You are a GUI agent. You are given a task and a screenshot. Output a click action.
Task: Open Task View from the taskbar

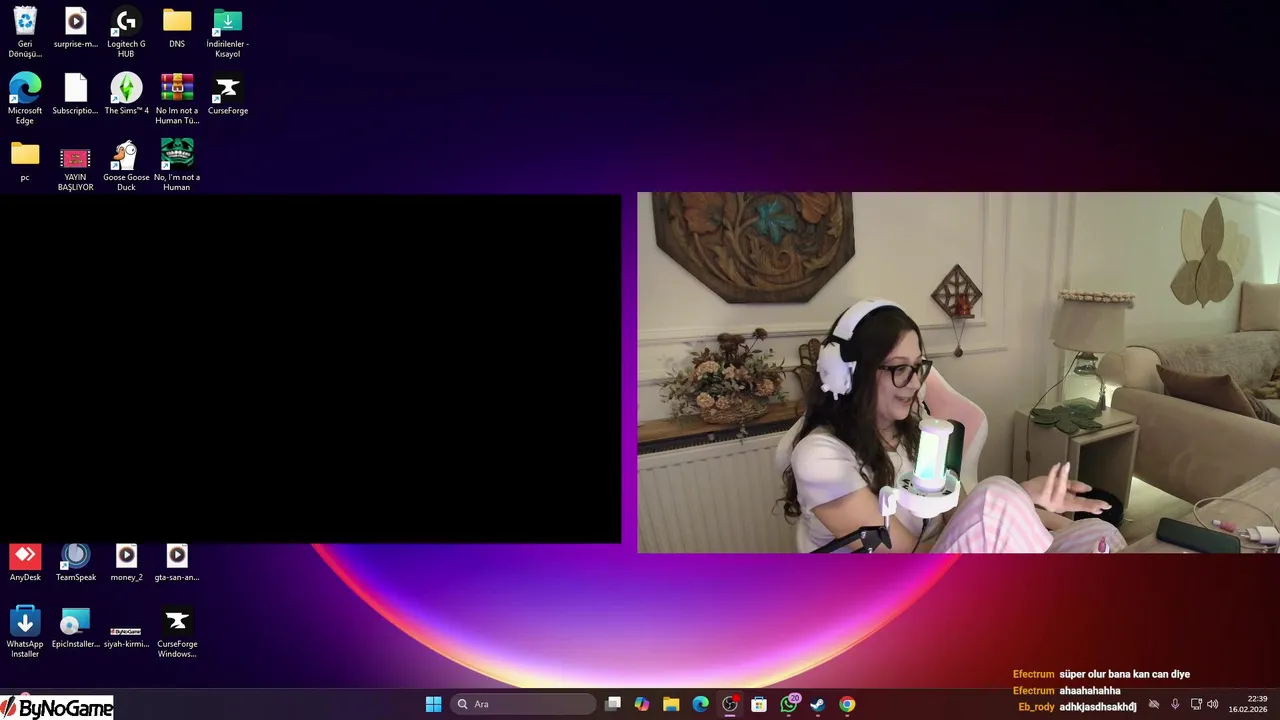point(613,704)
